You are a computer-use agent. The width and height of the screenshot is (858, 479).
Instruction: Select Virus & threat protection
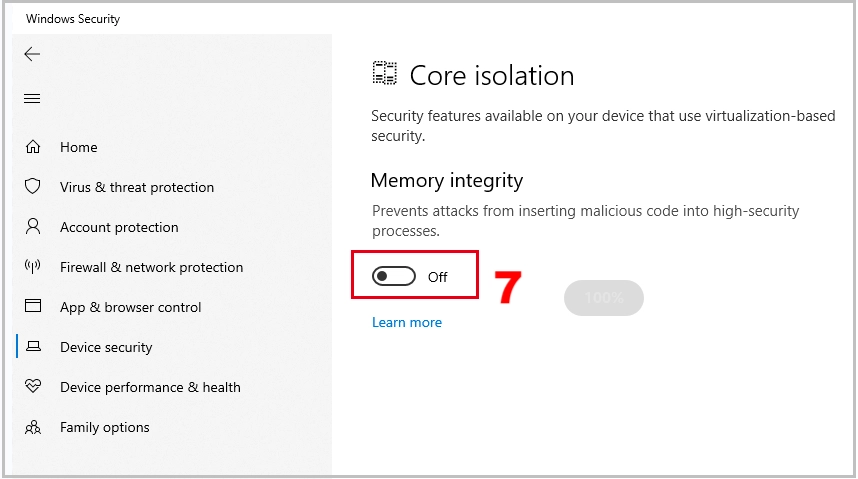pyautogui.click(x=137, y=187)
